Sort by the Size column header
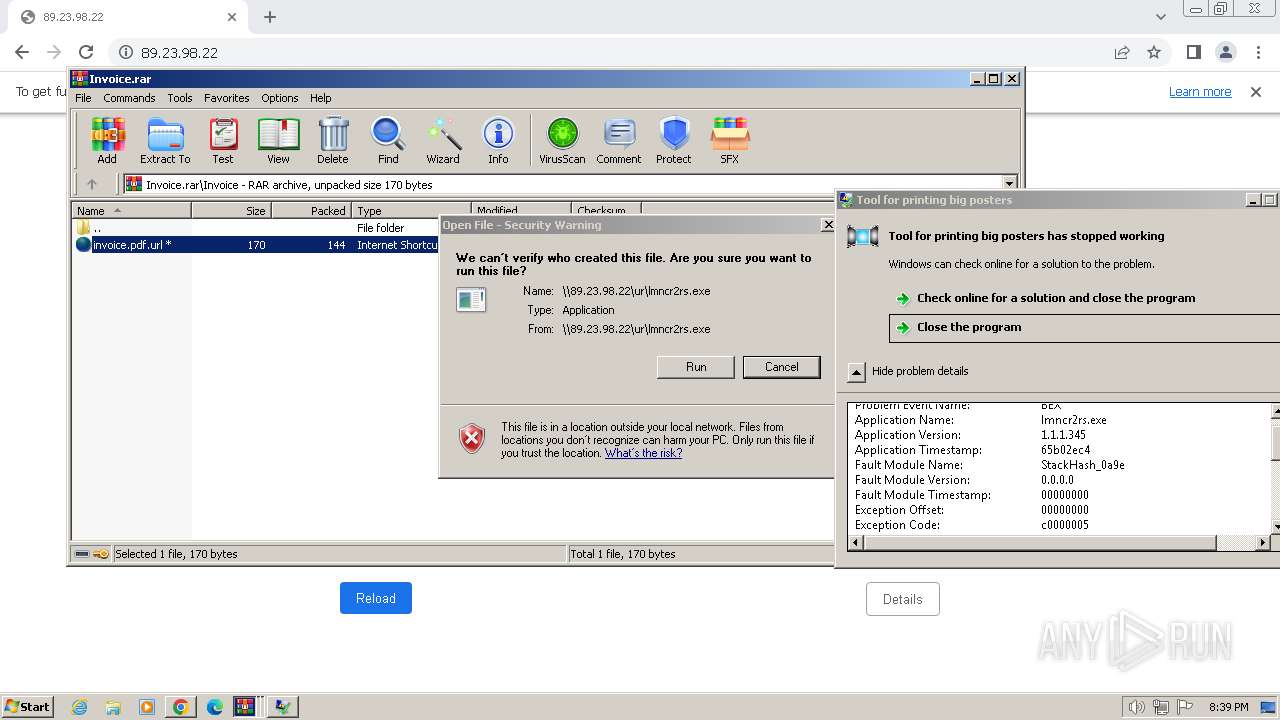 231,211
